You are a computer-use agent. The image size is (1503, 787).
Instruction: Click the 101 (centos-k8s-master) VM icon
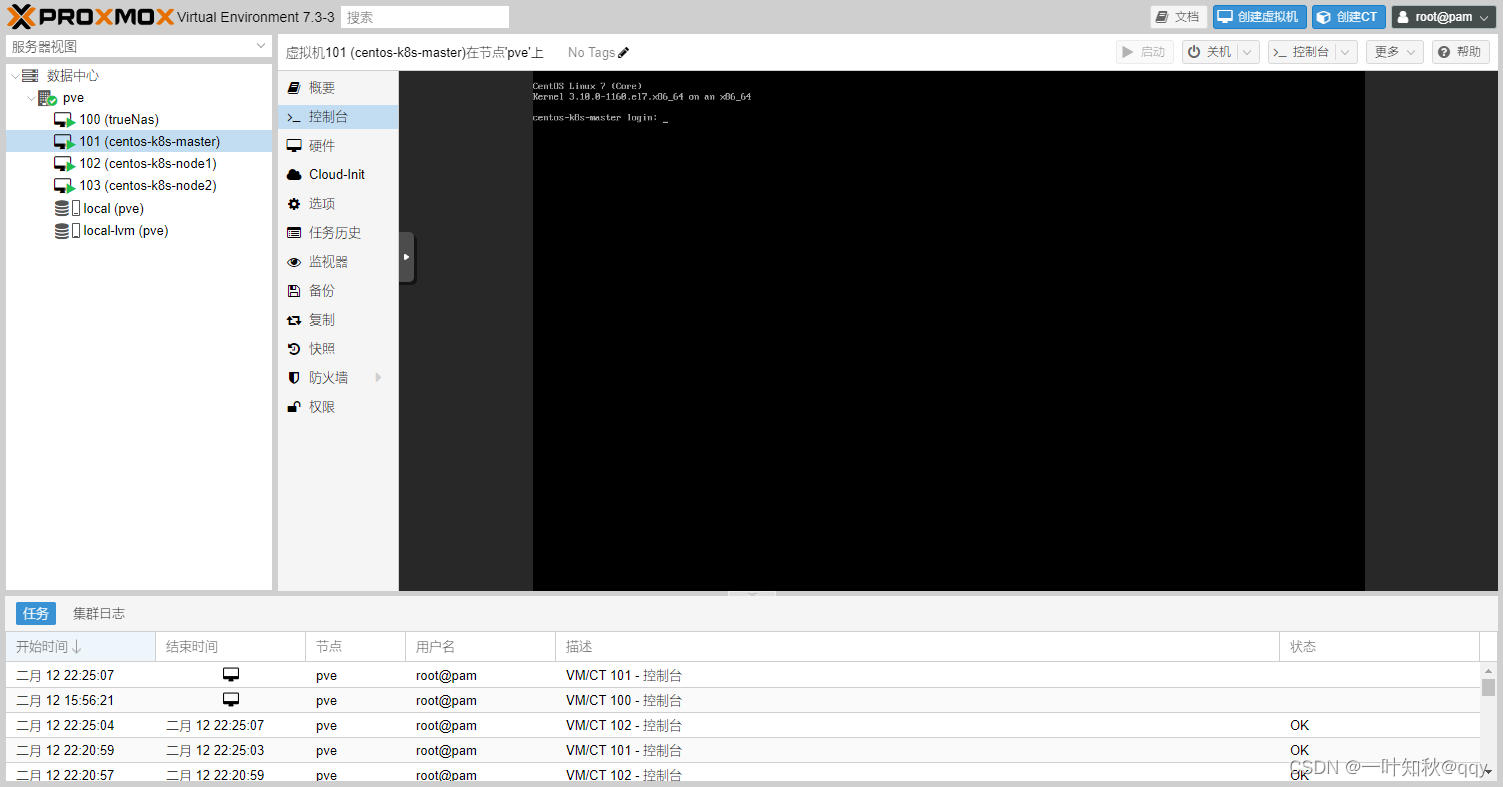click(64, 142)
